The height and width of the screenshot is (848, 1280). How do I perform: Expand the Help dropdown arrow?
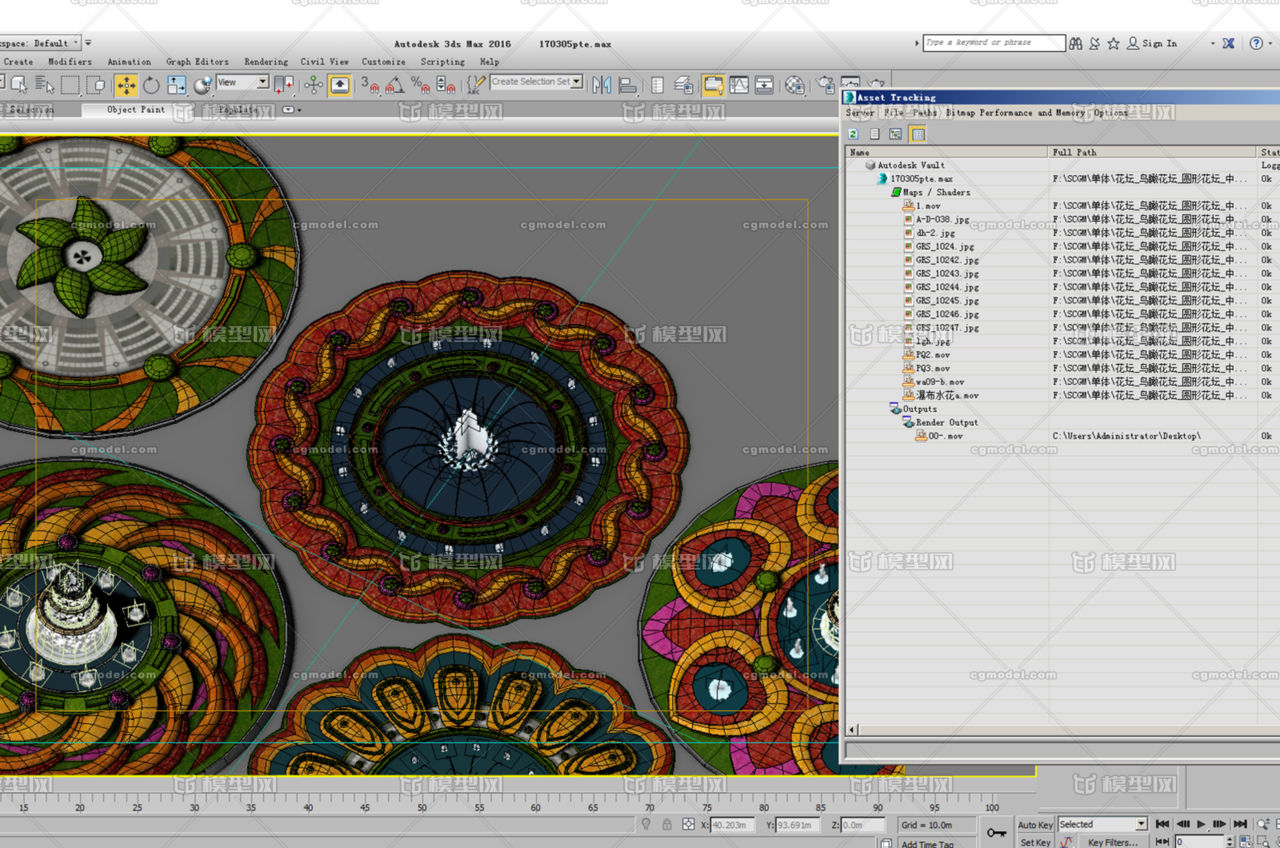(x=1270, y=43)
